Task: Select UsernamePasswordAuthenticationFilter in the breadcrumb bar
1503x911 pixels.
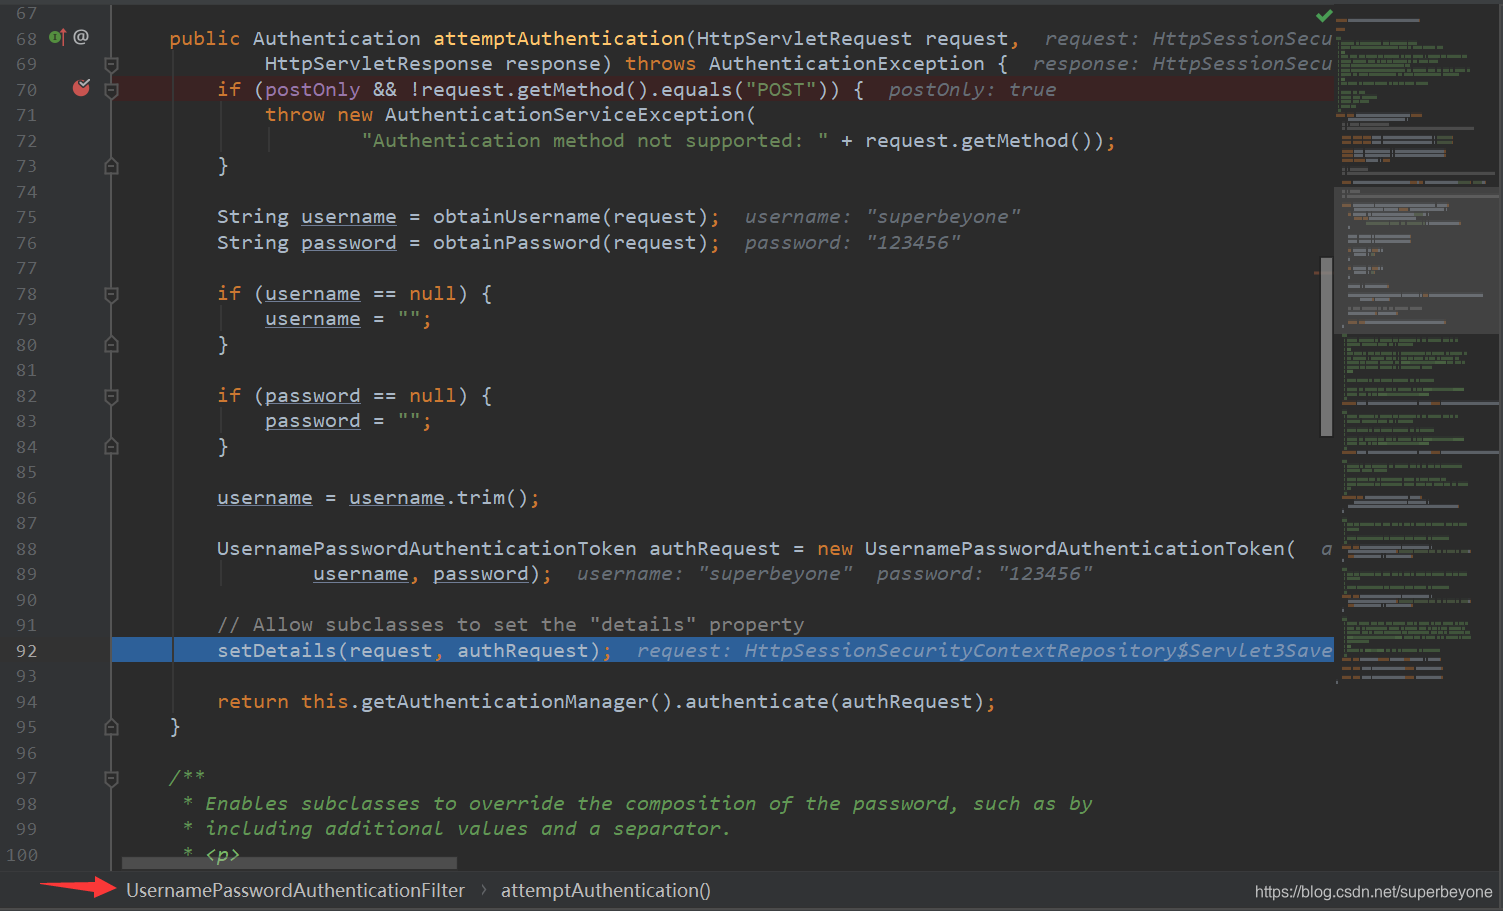Action: tap(295, 890)
